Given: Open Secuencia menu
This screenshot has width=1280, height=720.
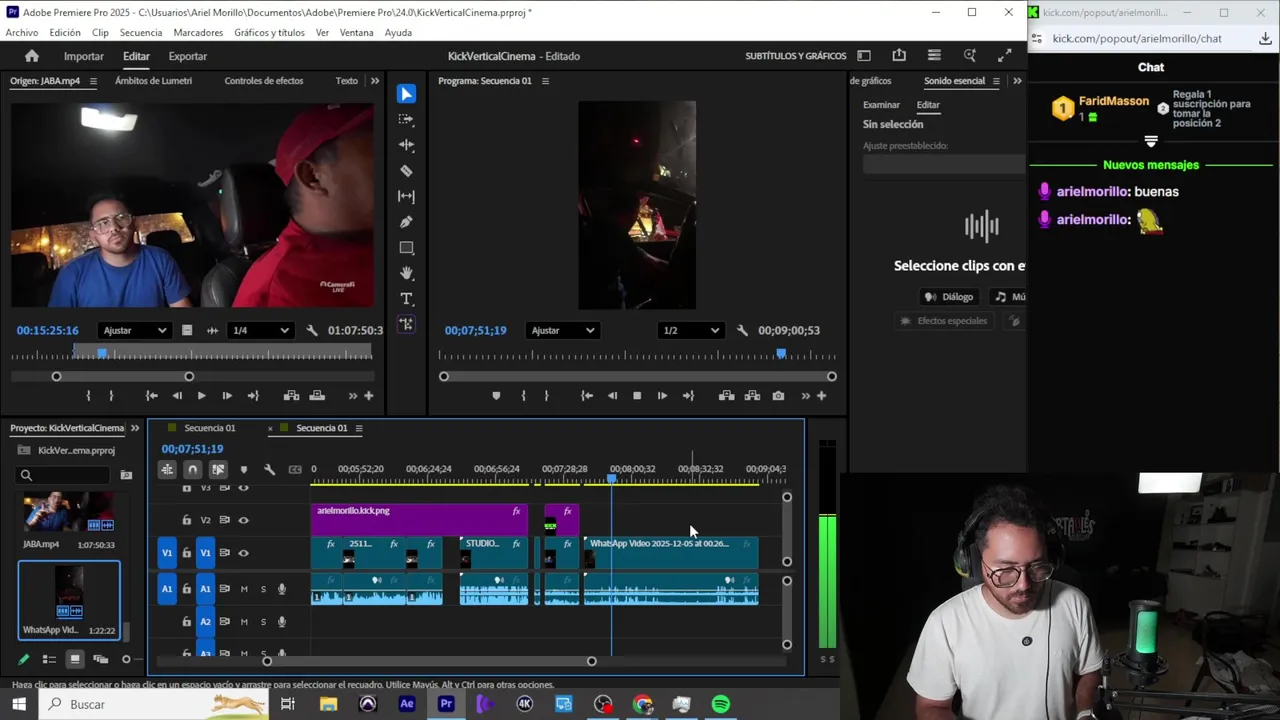Looking at the screenshot, I should [x=140, y=33].
